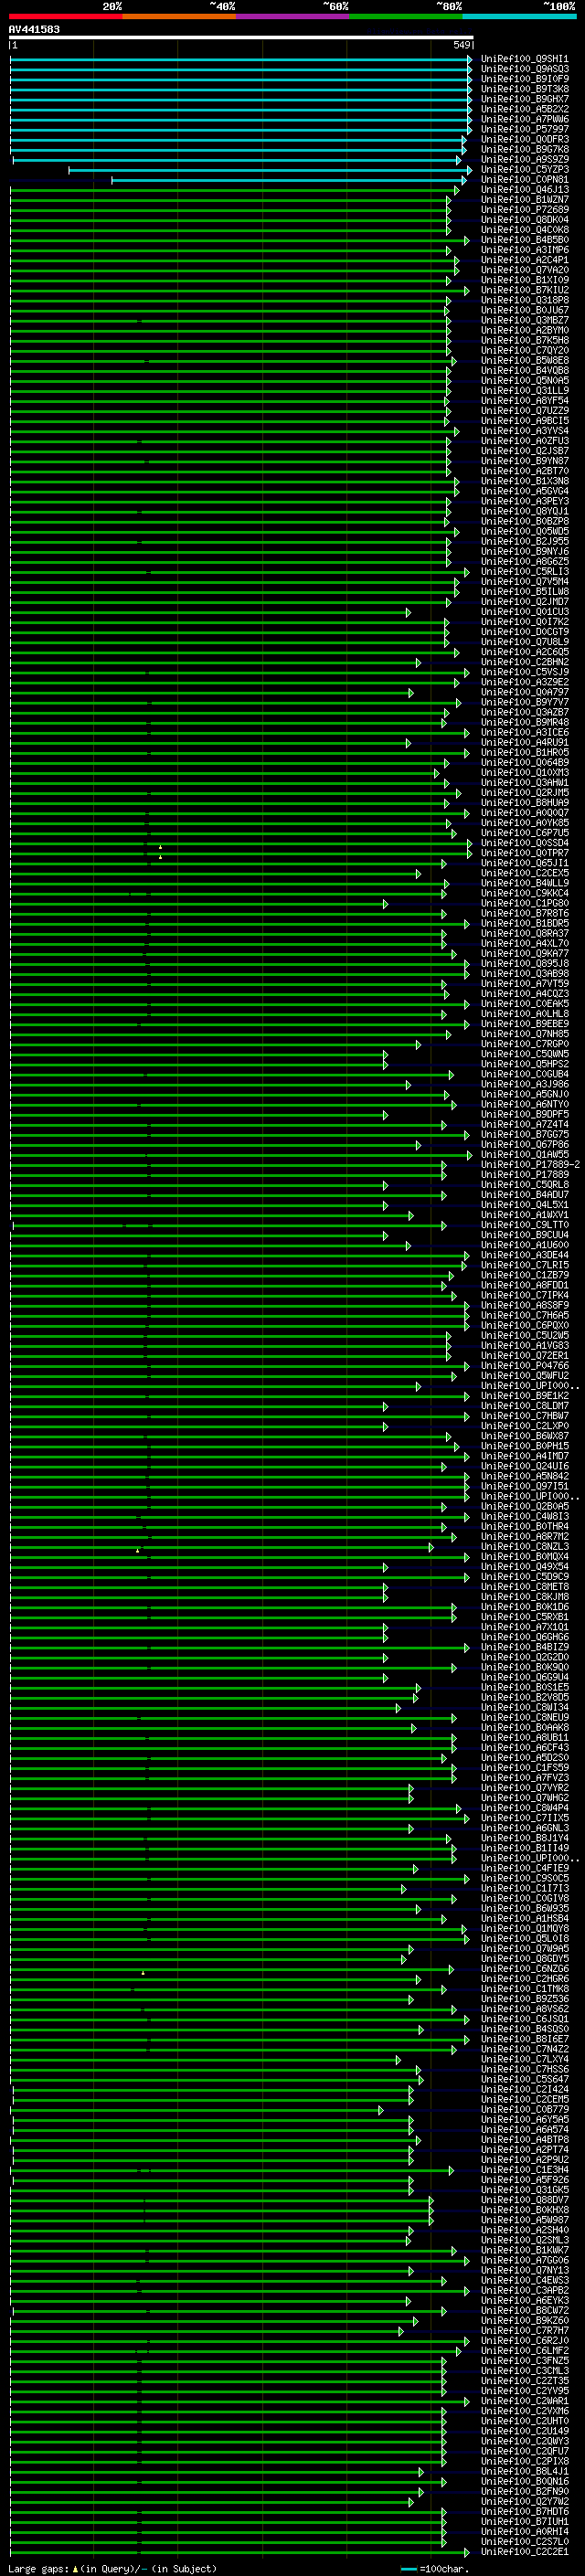Open hit UniRef100_P57997

tap(524, 129)
